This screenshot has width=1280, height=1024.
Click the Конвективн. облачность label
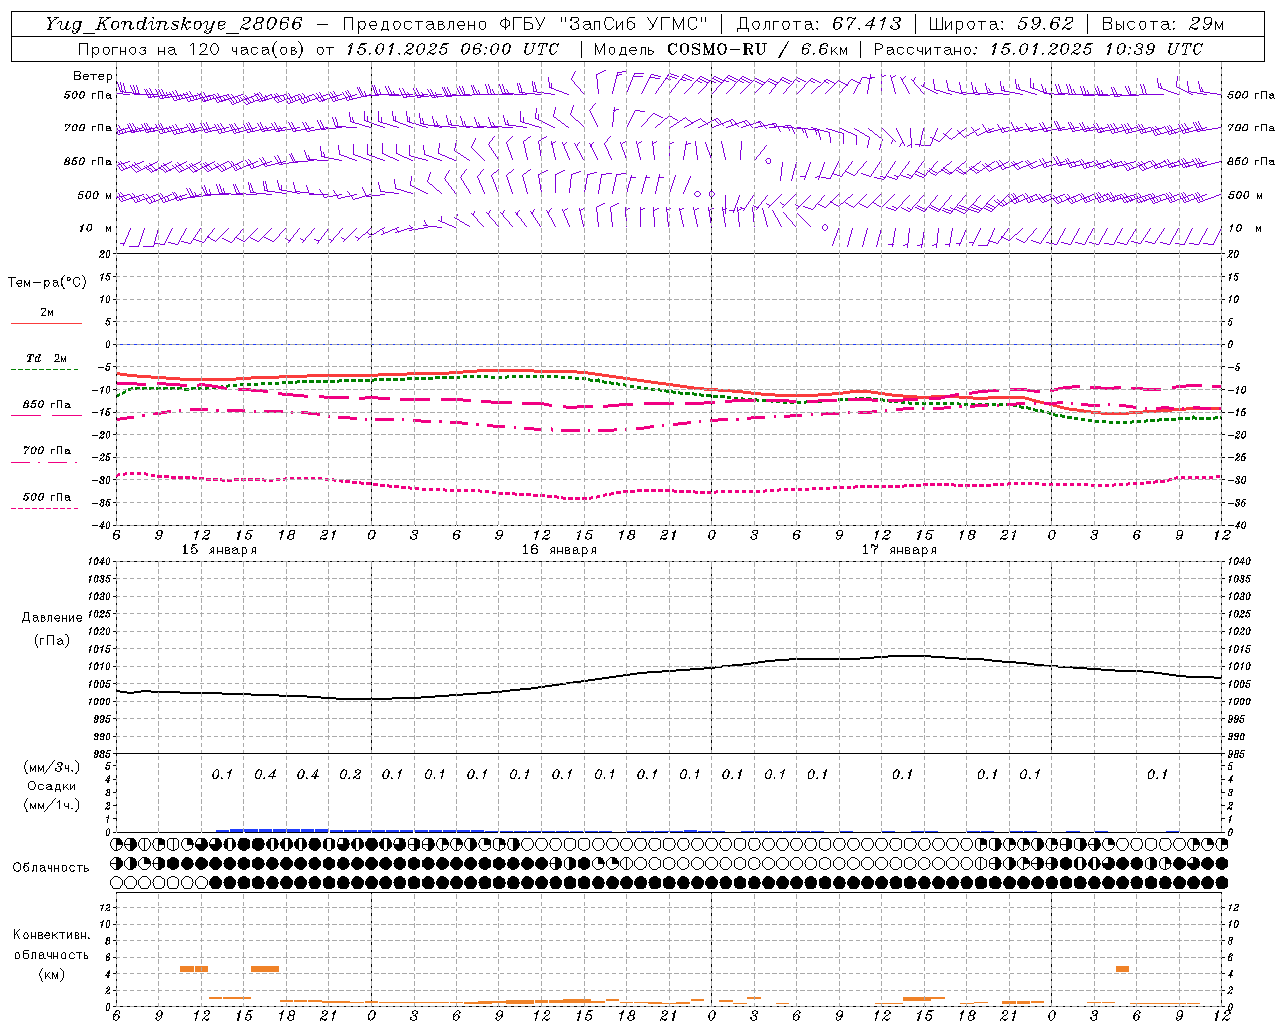51,945
